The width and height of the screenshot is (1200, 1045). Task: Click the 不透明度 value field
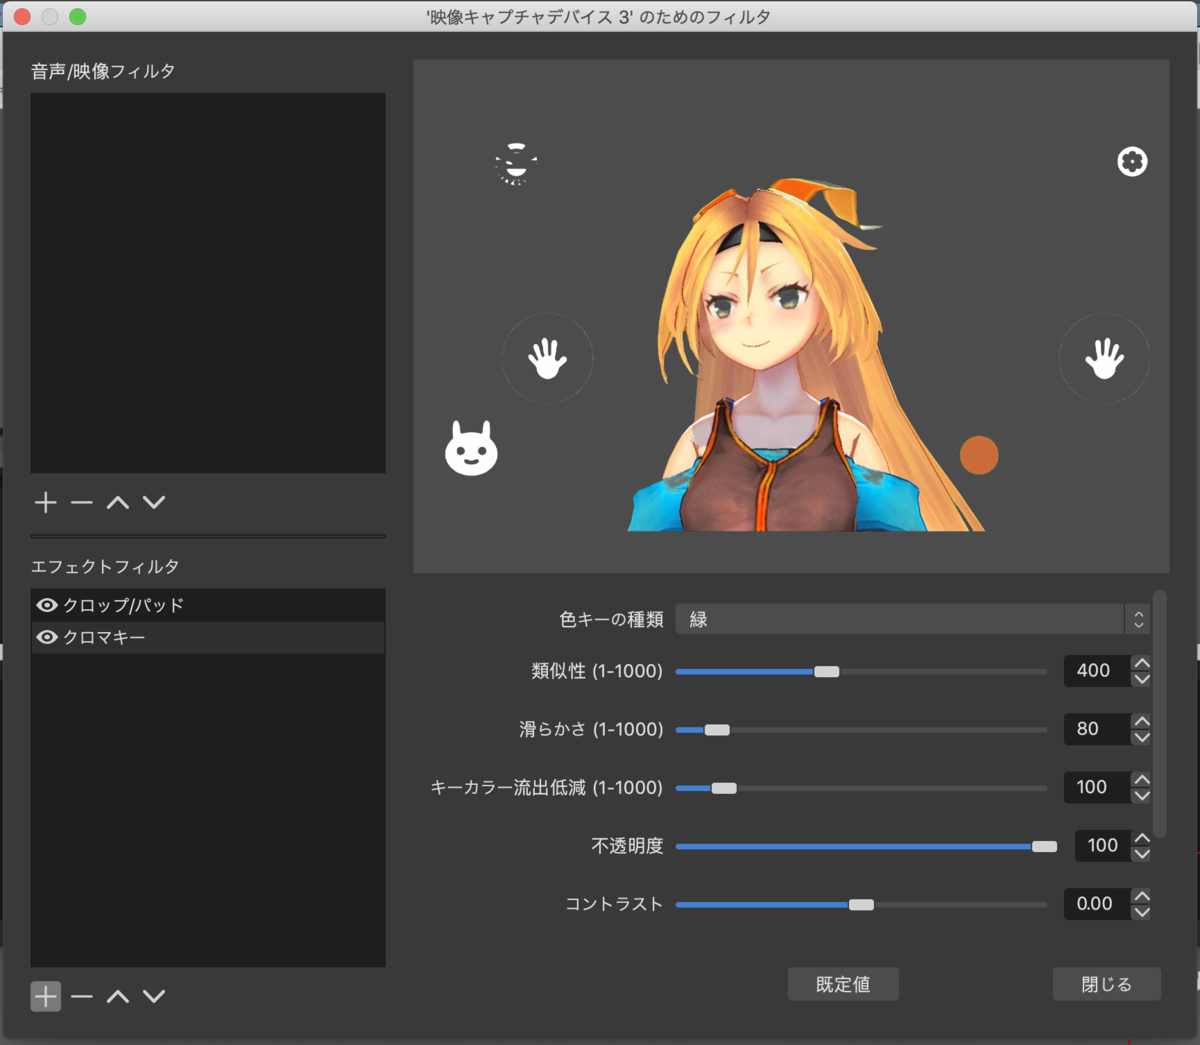pyautogui.click(x=1103, y=846)
